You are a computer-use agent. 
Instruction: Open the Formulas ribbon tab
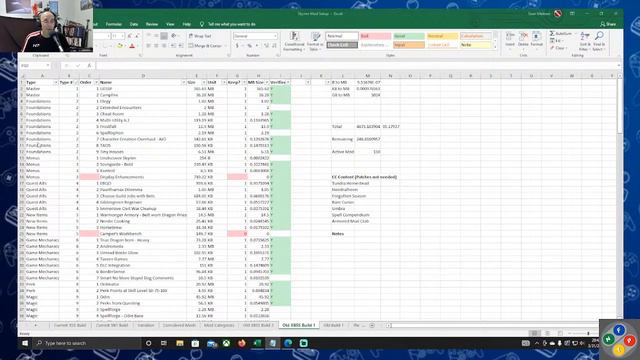tap(114, 24)
